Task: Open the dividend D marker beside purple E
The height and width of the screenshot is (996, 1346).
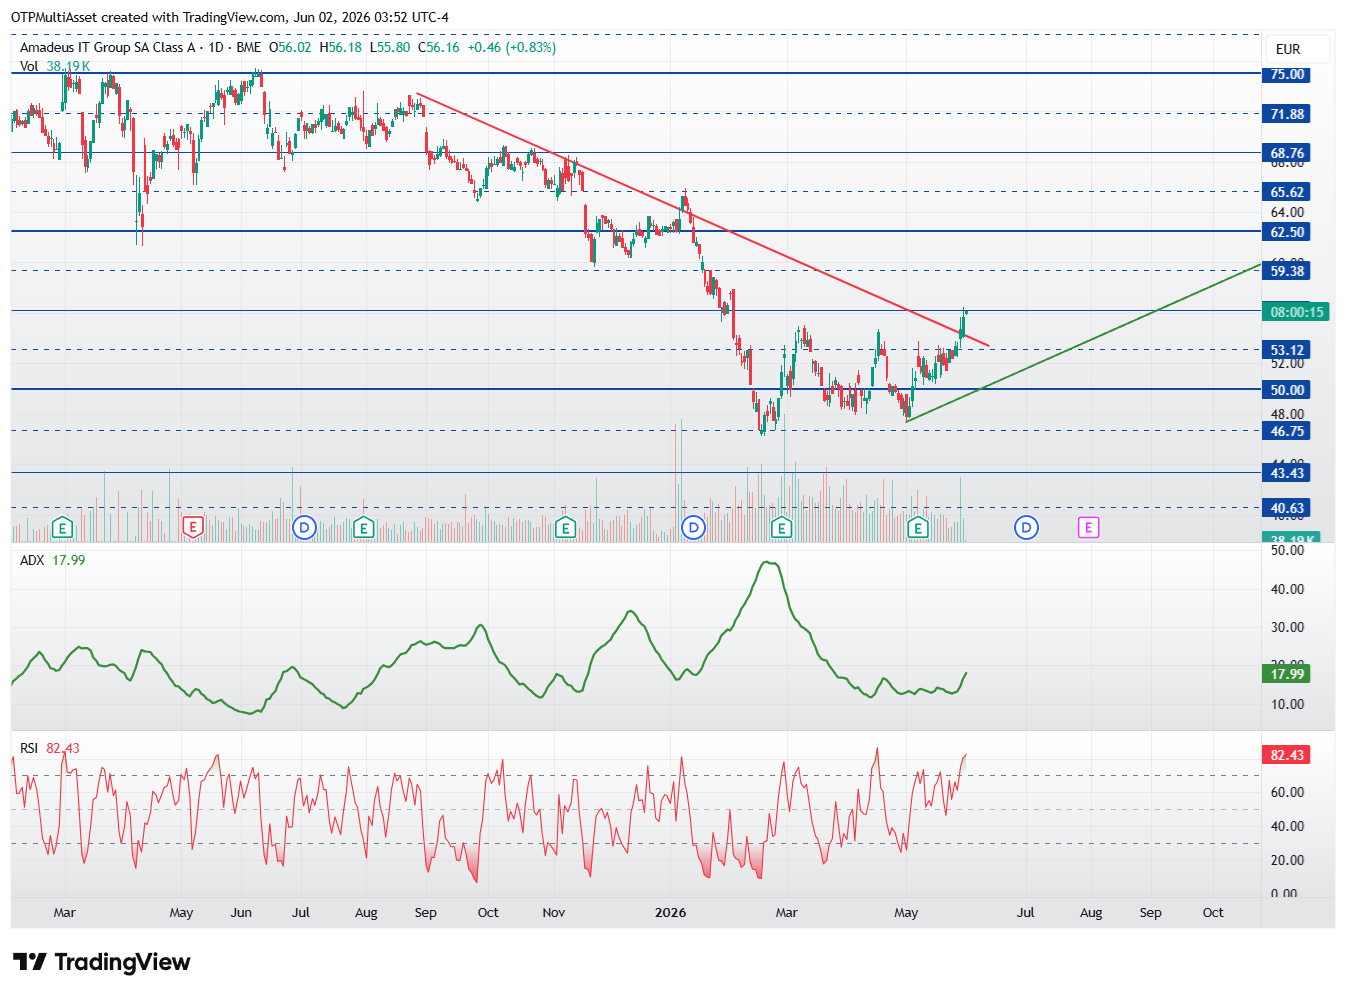Action: pos(1026,527)
